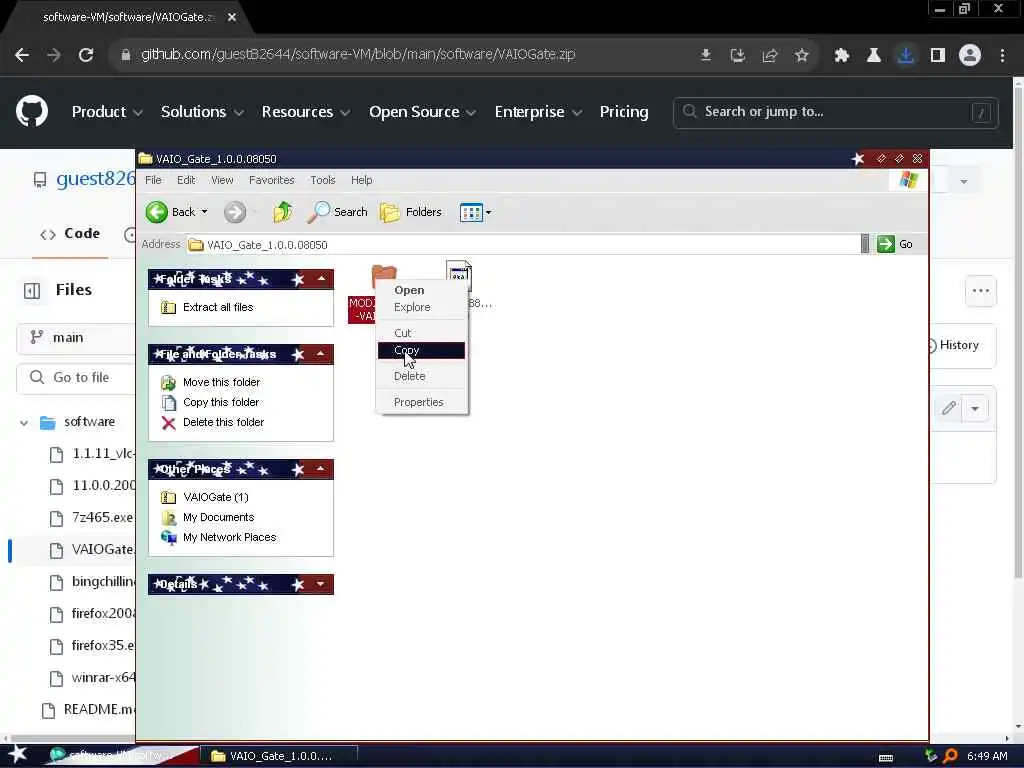Open the GitHub Code tab

(71, 234)
